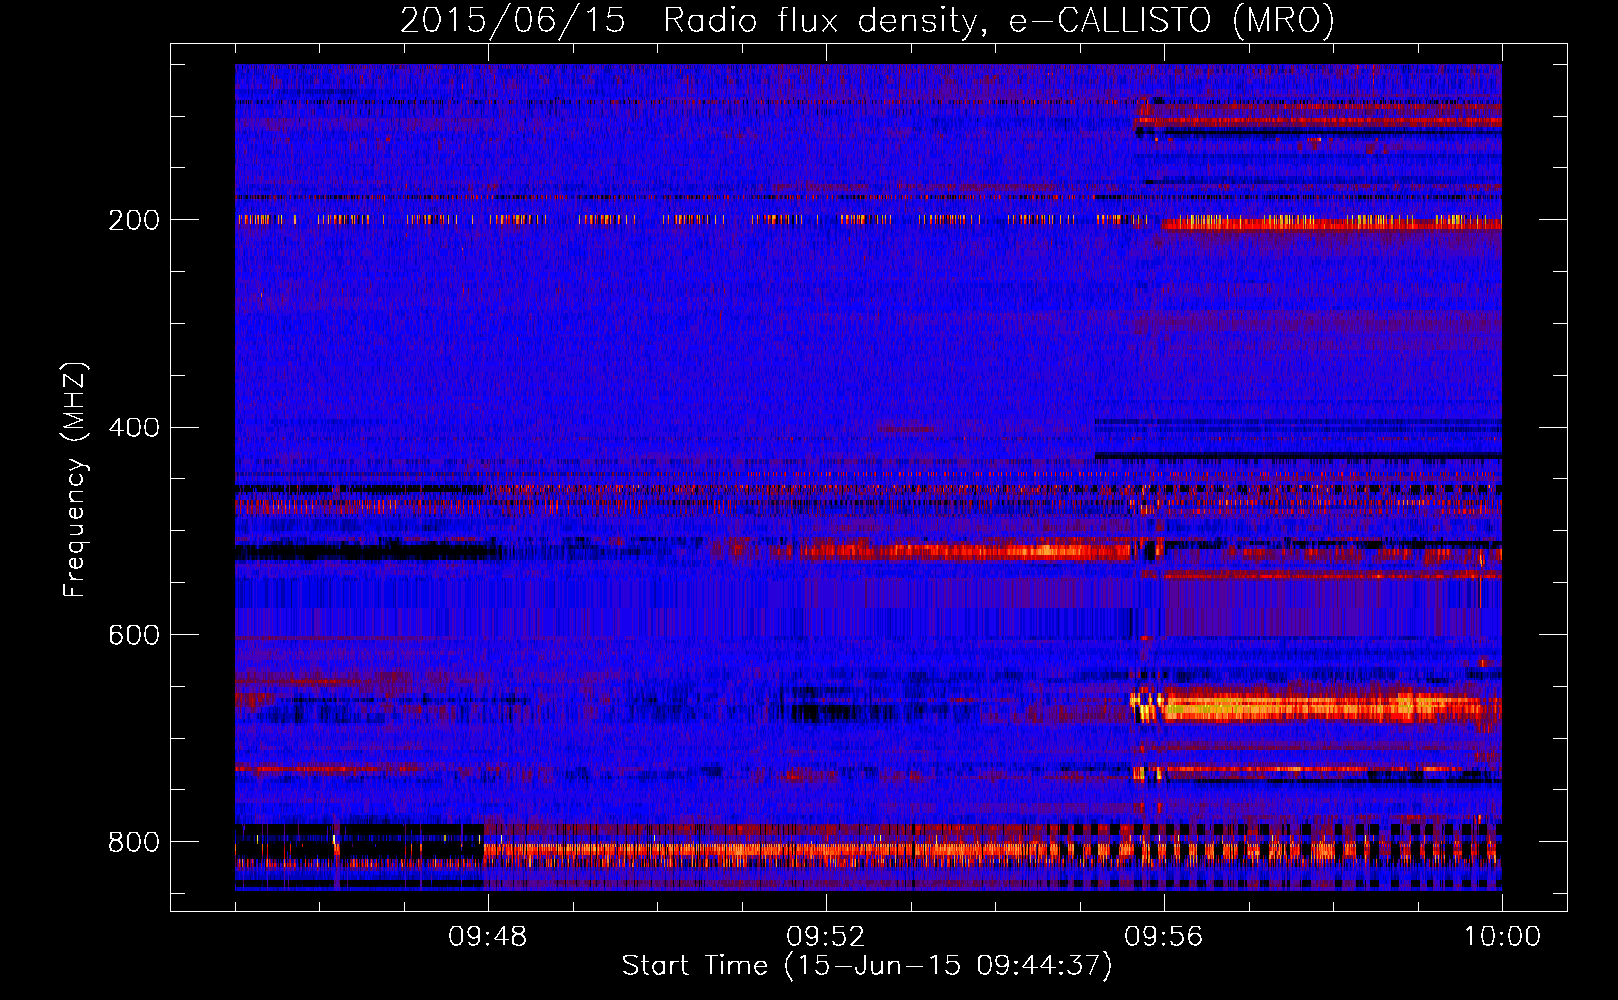The width and height of the screenshot is (1618, 1000).
Task: Click the '600' frequency tick label
Action: (133, 635)
